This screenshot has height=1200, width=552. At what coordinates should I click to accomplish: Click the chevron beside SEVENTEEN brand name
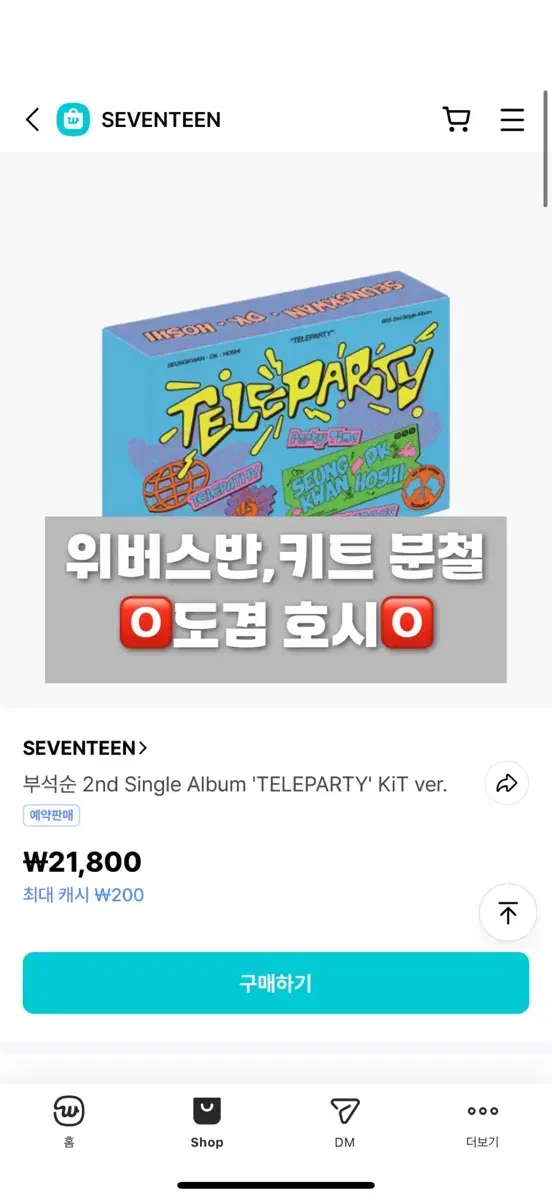tap(143, 748)
